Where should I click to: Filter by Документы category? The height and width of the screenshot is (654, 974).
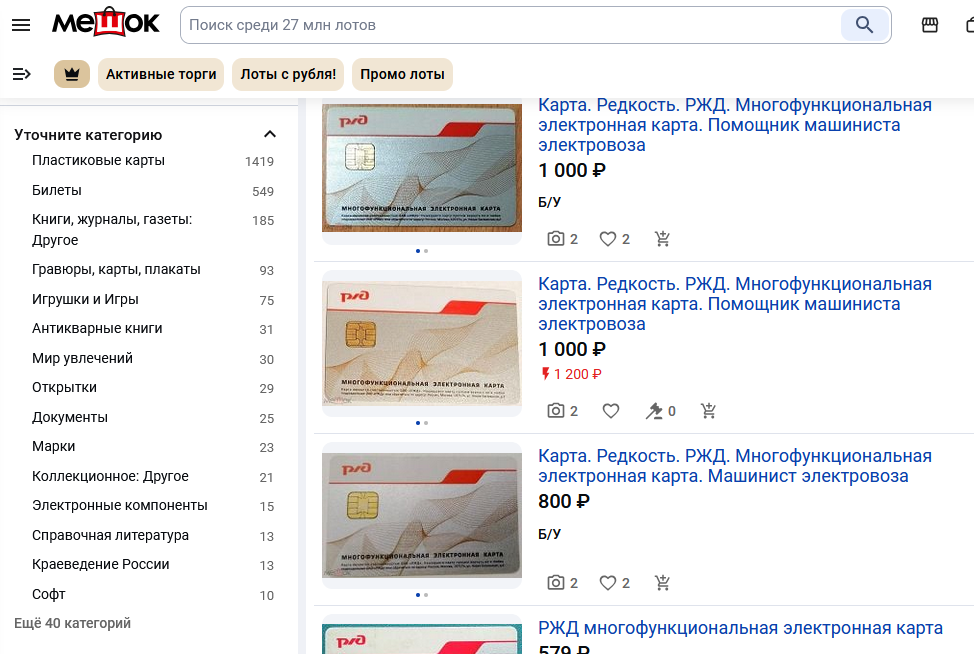pyautogui.click(x=70, y=417)
